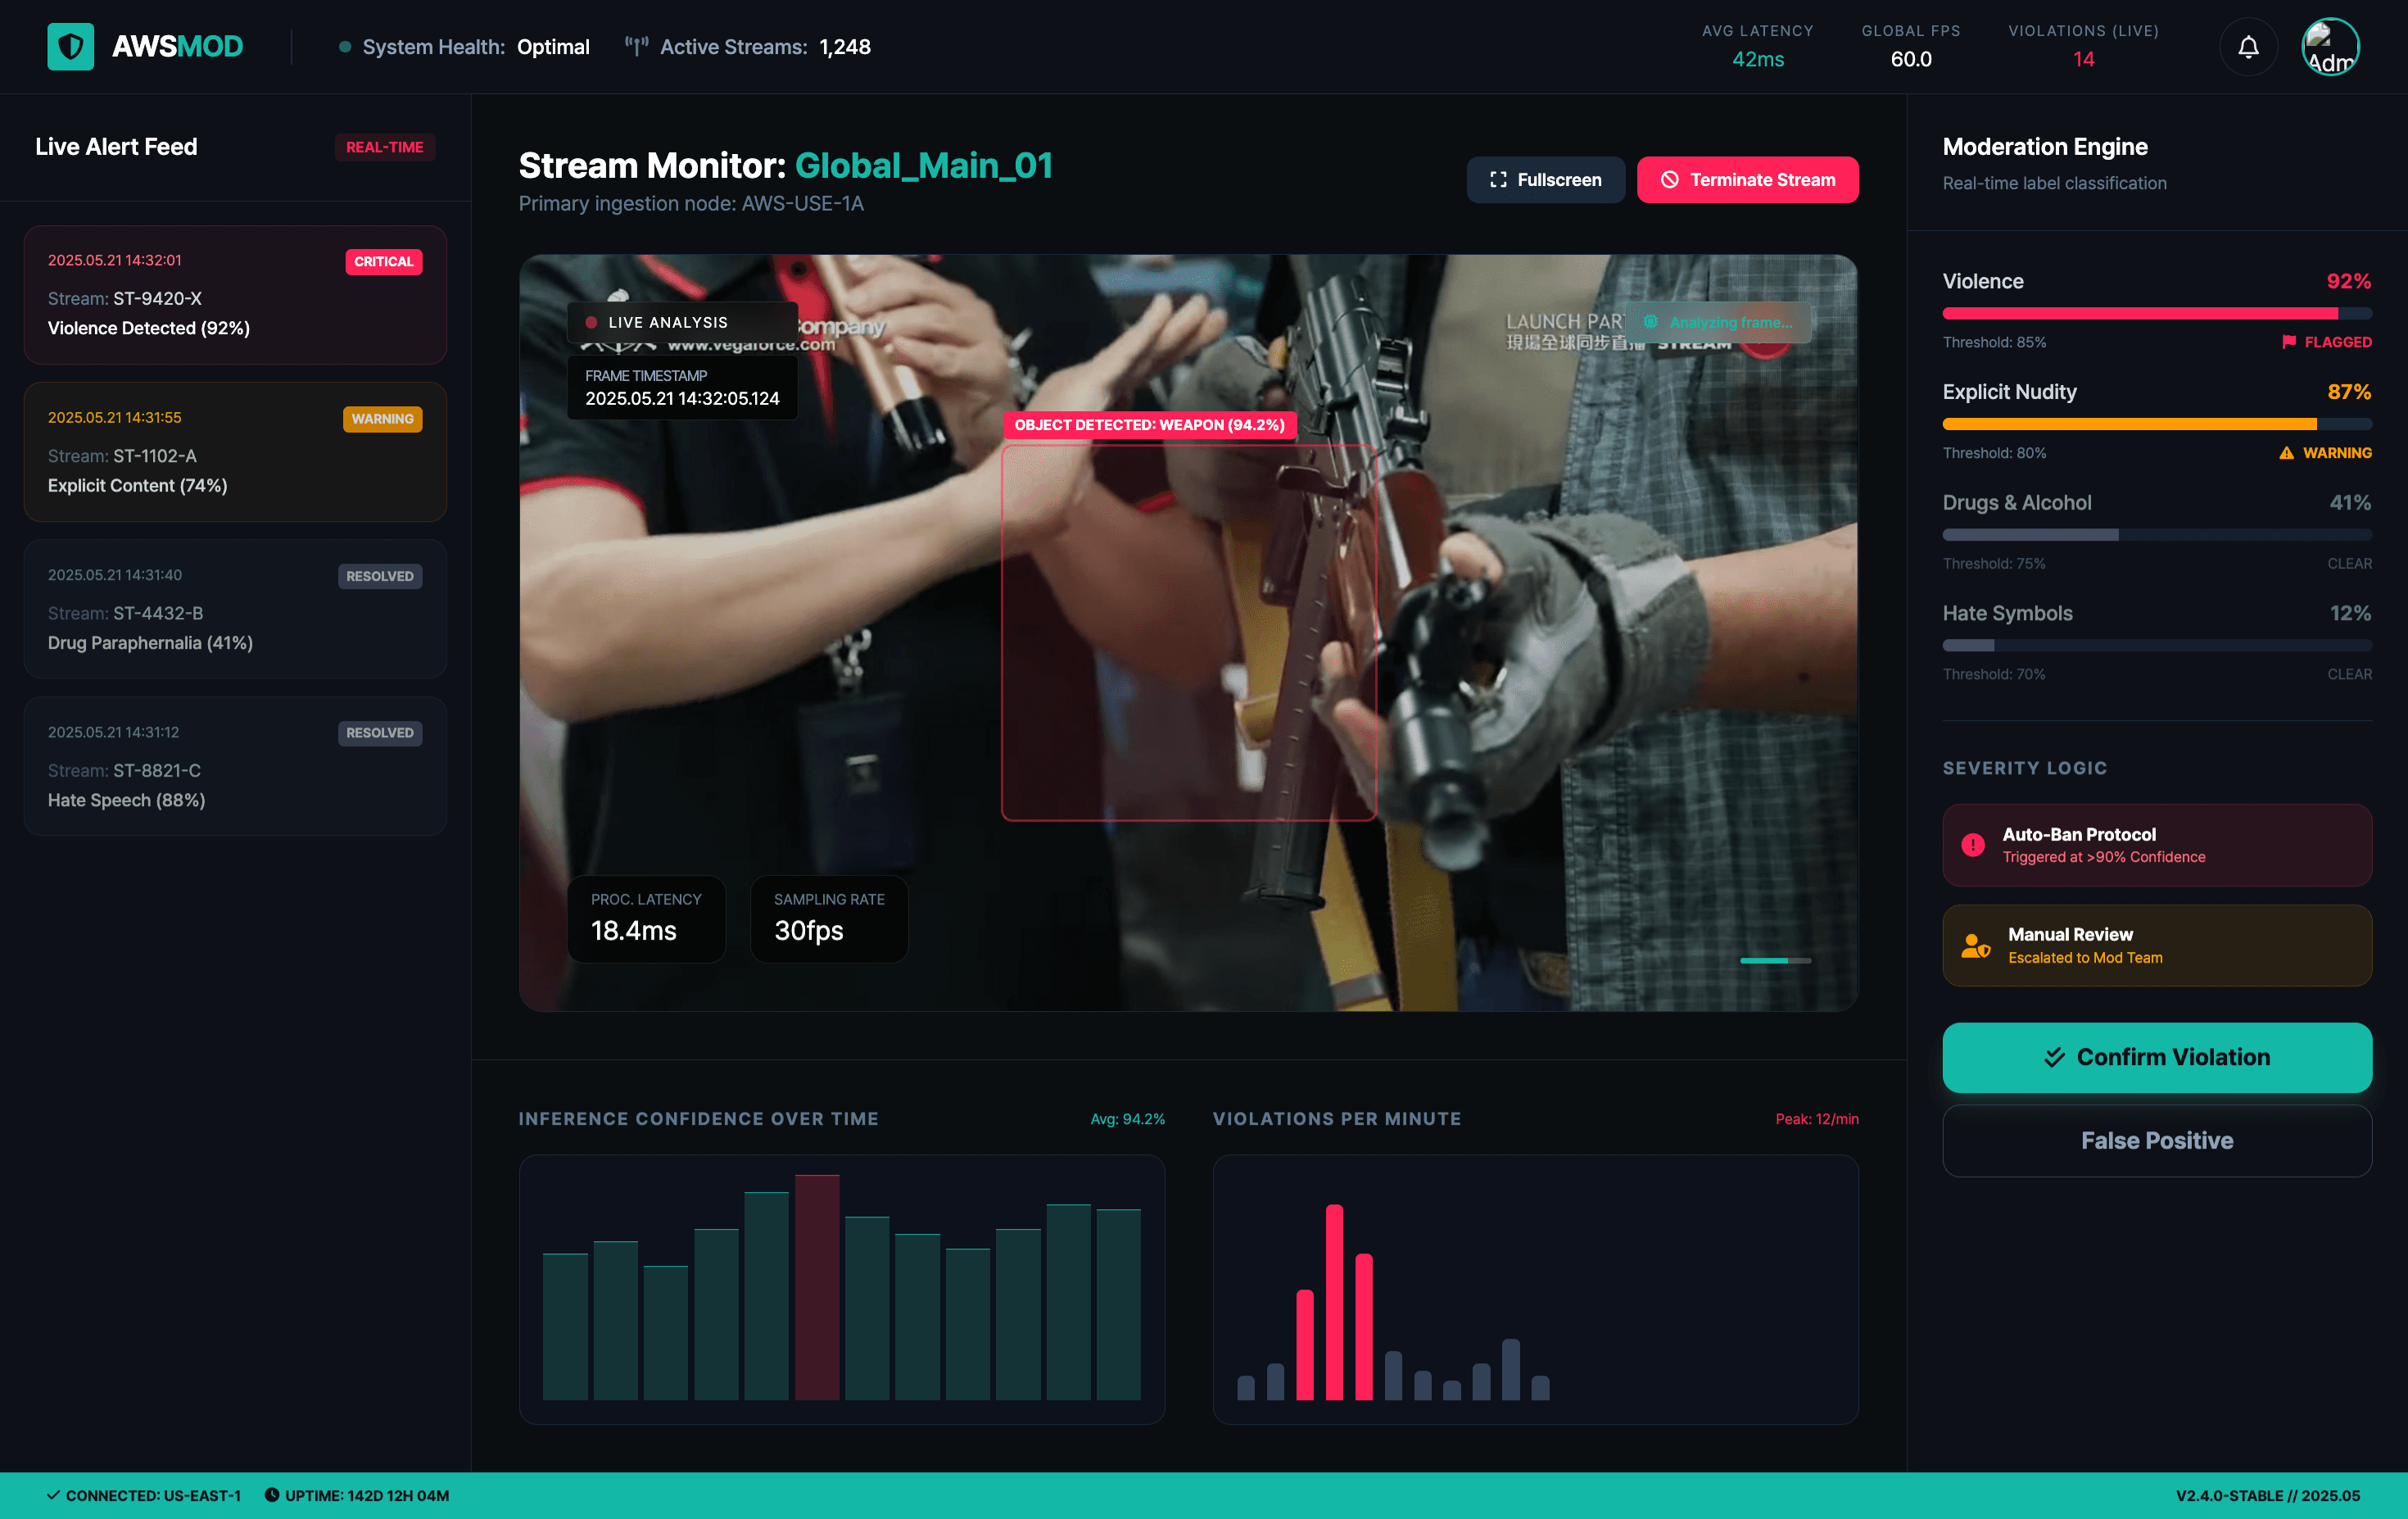
Task: Click the flag icon next to FLAGGED status
Action: coord(2290,342)
